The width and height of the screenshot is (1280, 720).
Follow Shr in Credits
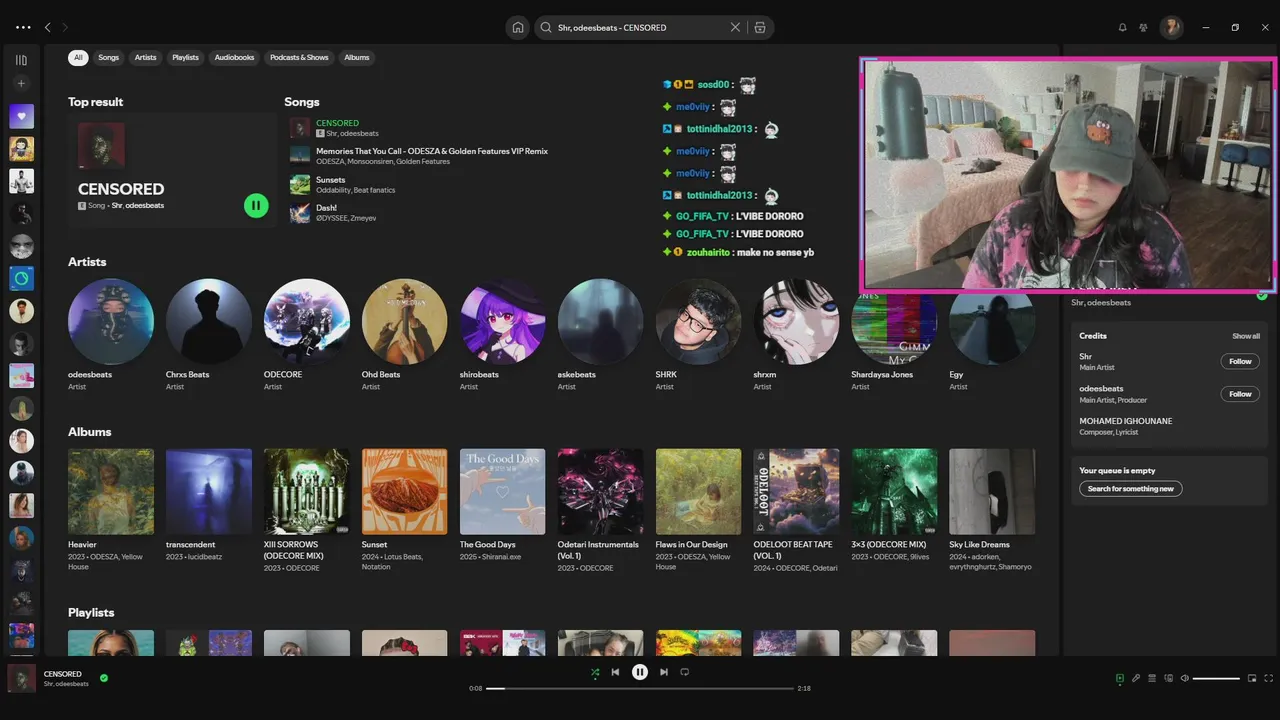[x=1240, y=361]
